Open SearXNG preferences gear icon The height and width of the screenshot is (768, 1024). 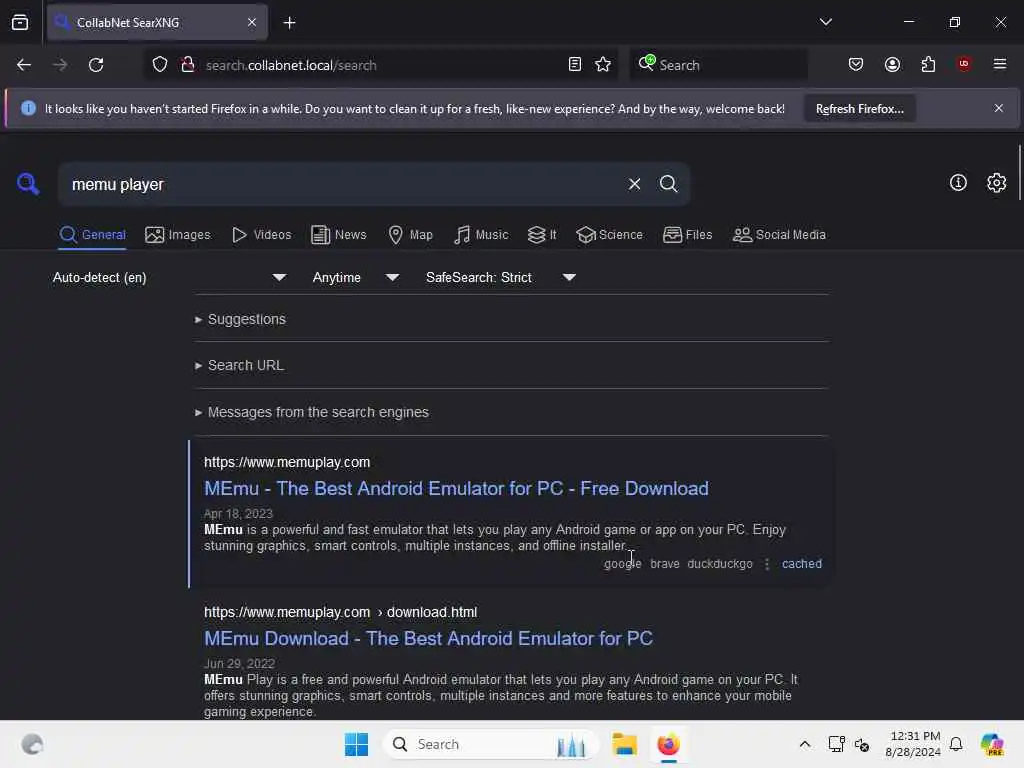click(x=996, y=183)
